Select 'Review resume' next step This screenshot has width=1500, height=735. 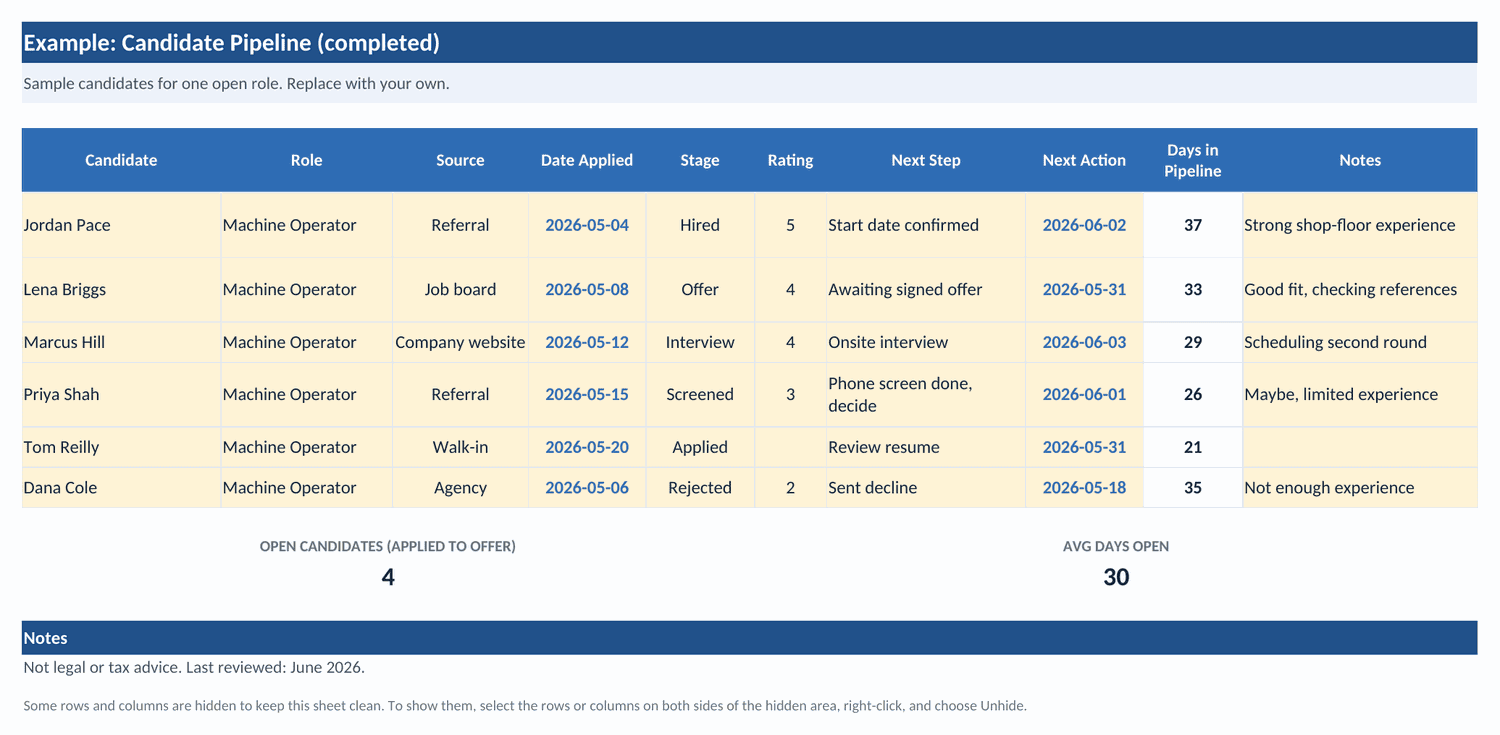[926, 447]
